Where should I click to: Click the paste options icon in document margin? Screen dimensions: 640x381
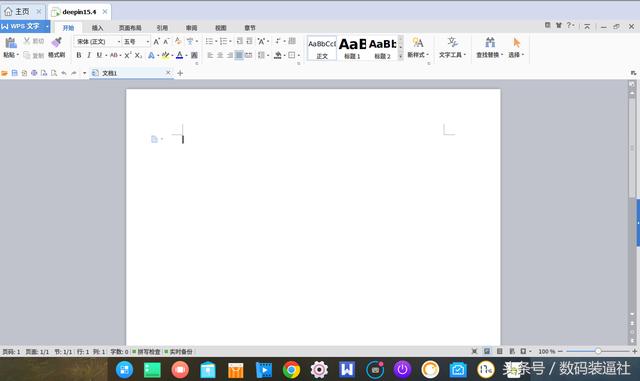(154, 139)
